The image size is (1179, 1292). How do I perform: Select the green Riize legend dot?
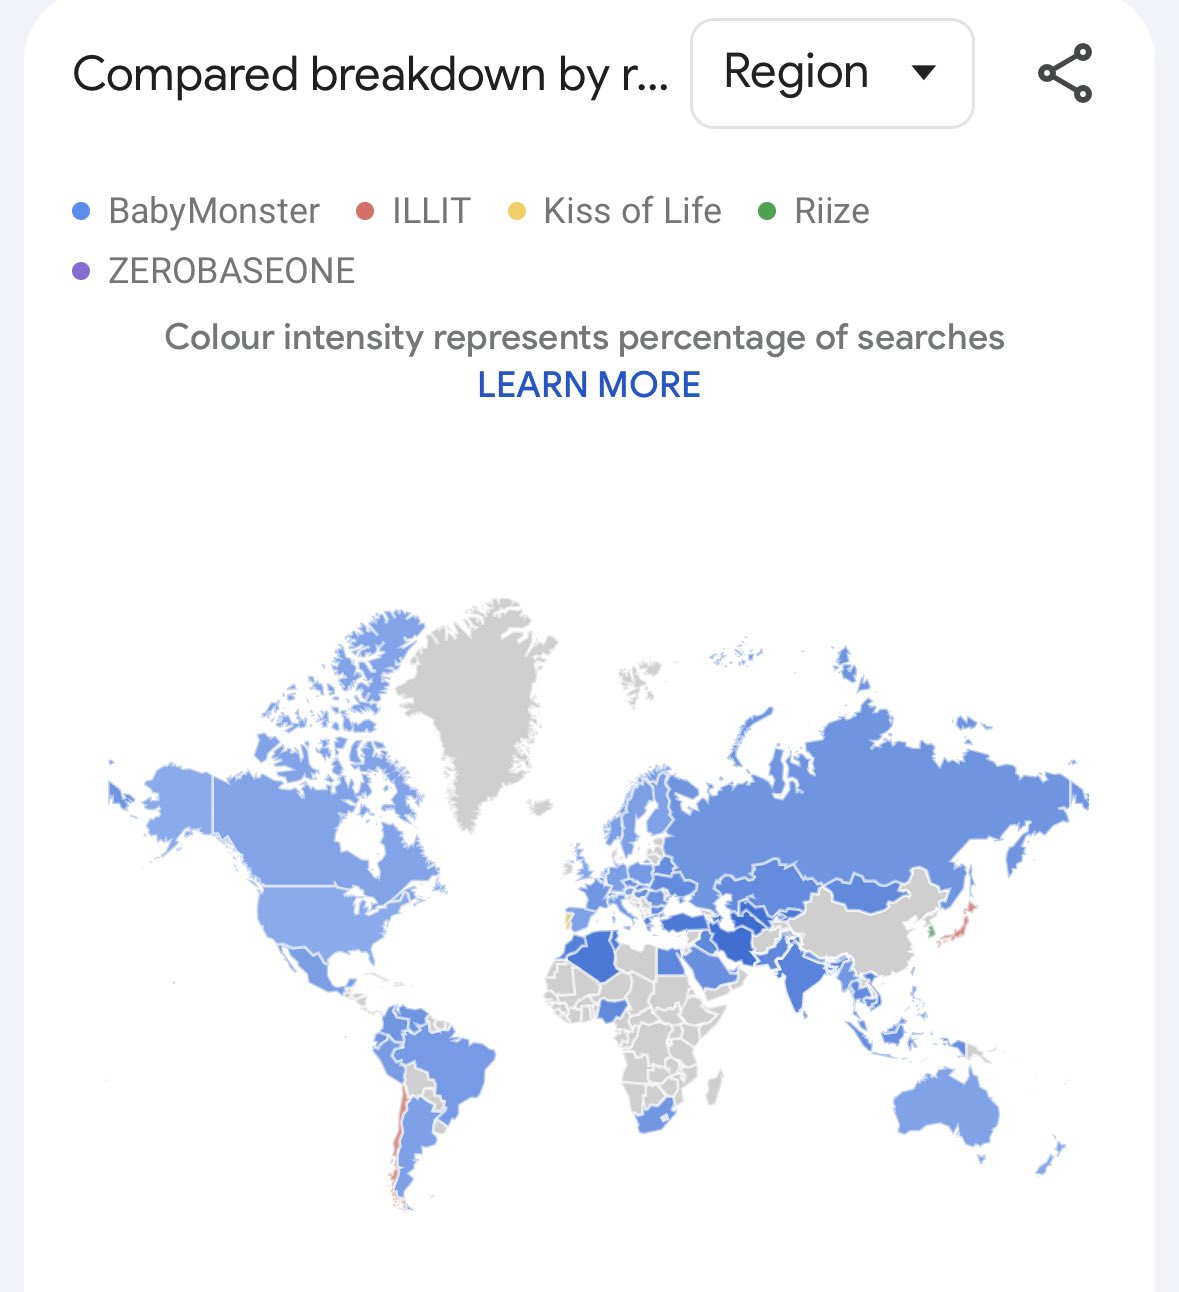(767, 211)
